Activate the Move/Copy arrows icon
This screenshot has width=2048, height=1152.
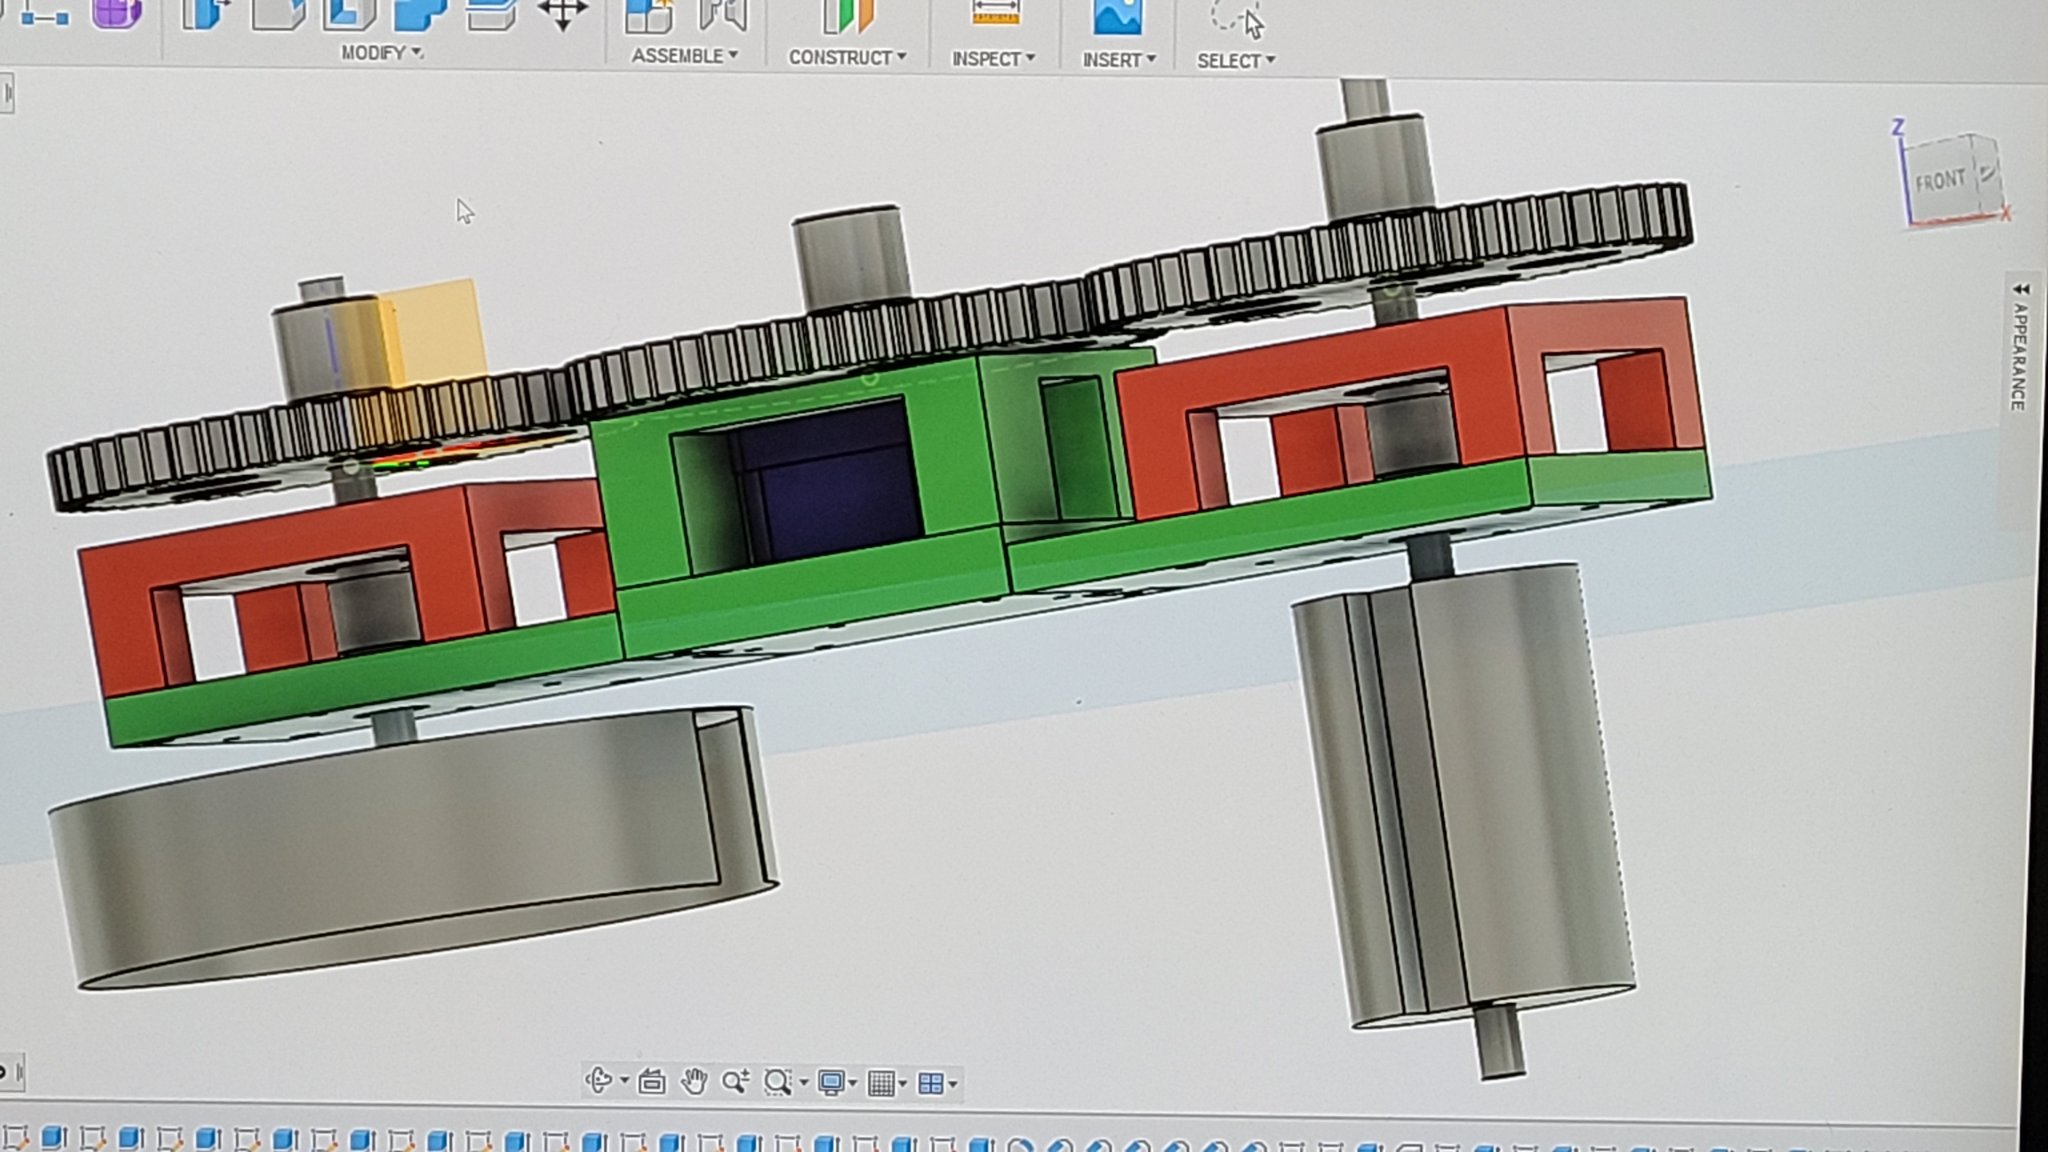point(562,14)
